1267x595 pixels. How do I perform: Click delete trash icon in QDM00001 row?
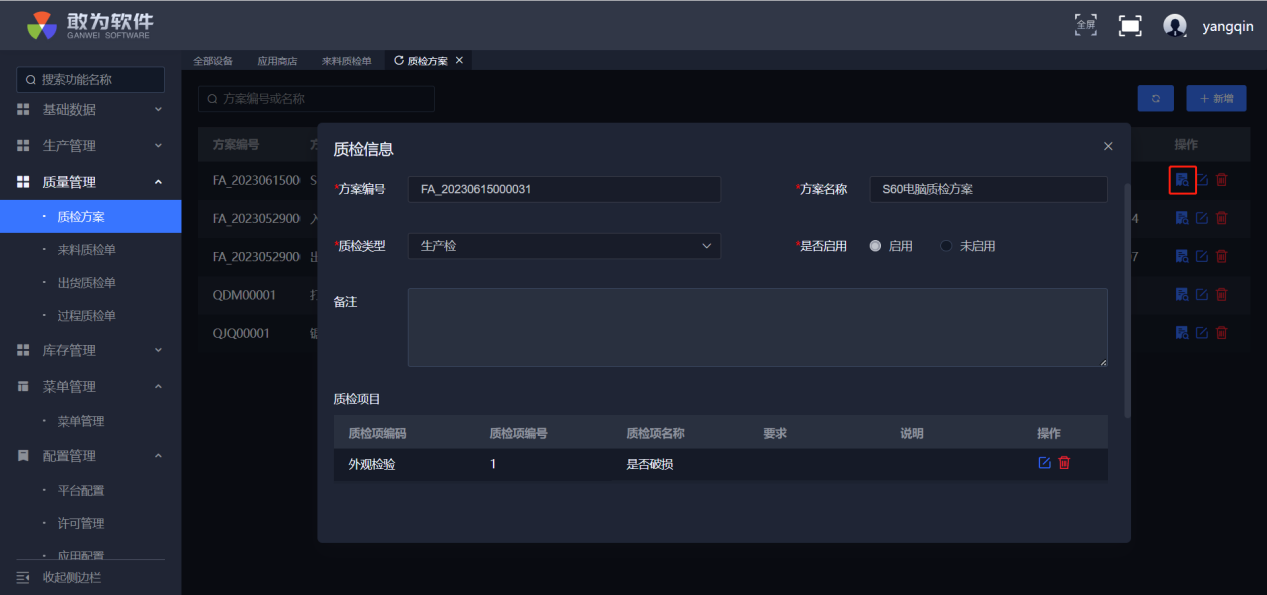1221,294
